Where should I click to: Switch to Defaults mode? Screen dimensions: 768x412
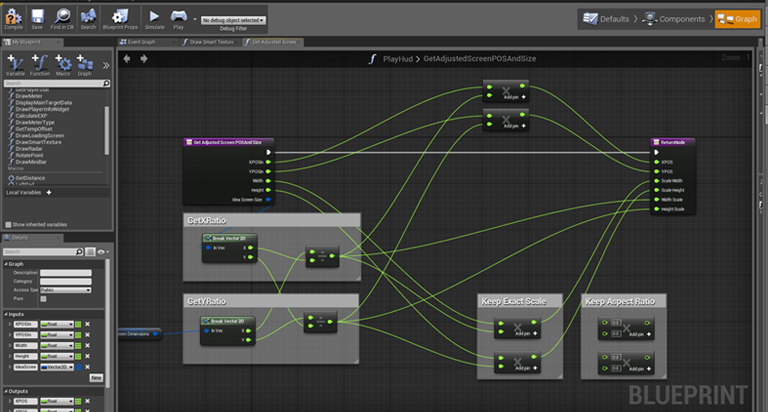point(606,19)
